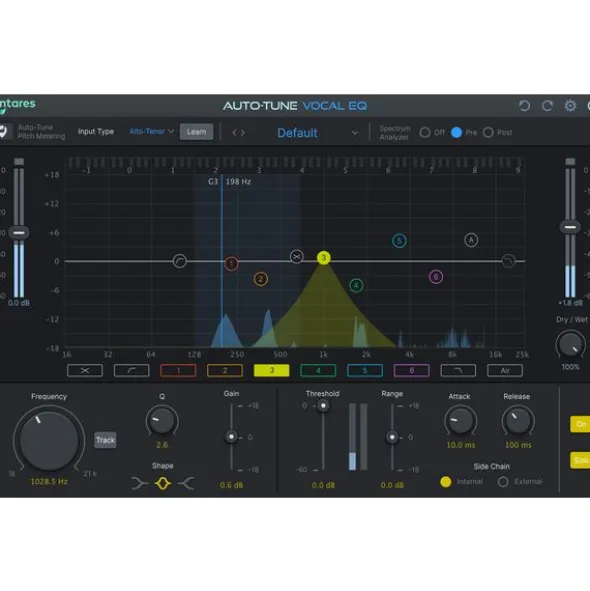The image size is (590, 591).
Task: Select the Air band node A
Action: [471, 240]
